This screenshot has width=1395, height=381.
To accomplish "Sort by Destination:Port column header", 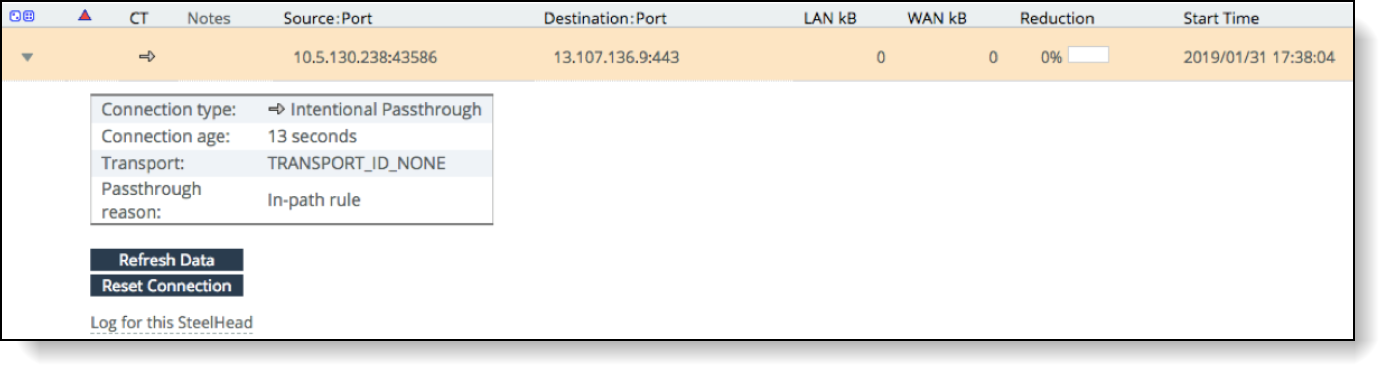I will click(605, 18).
